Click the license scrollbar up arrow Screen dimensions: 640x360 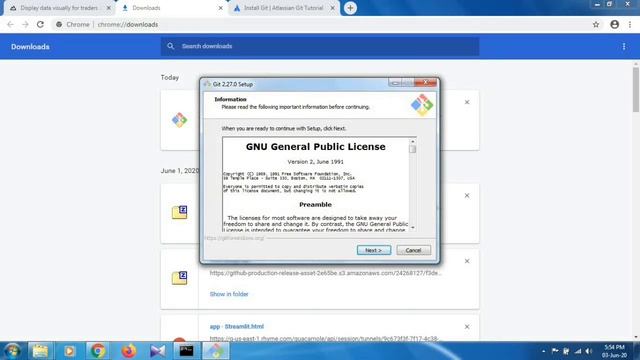tap(413, 141)
